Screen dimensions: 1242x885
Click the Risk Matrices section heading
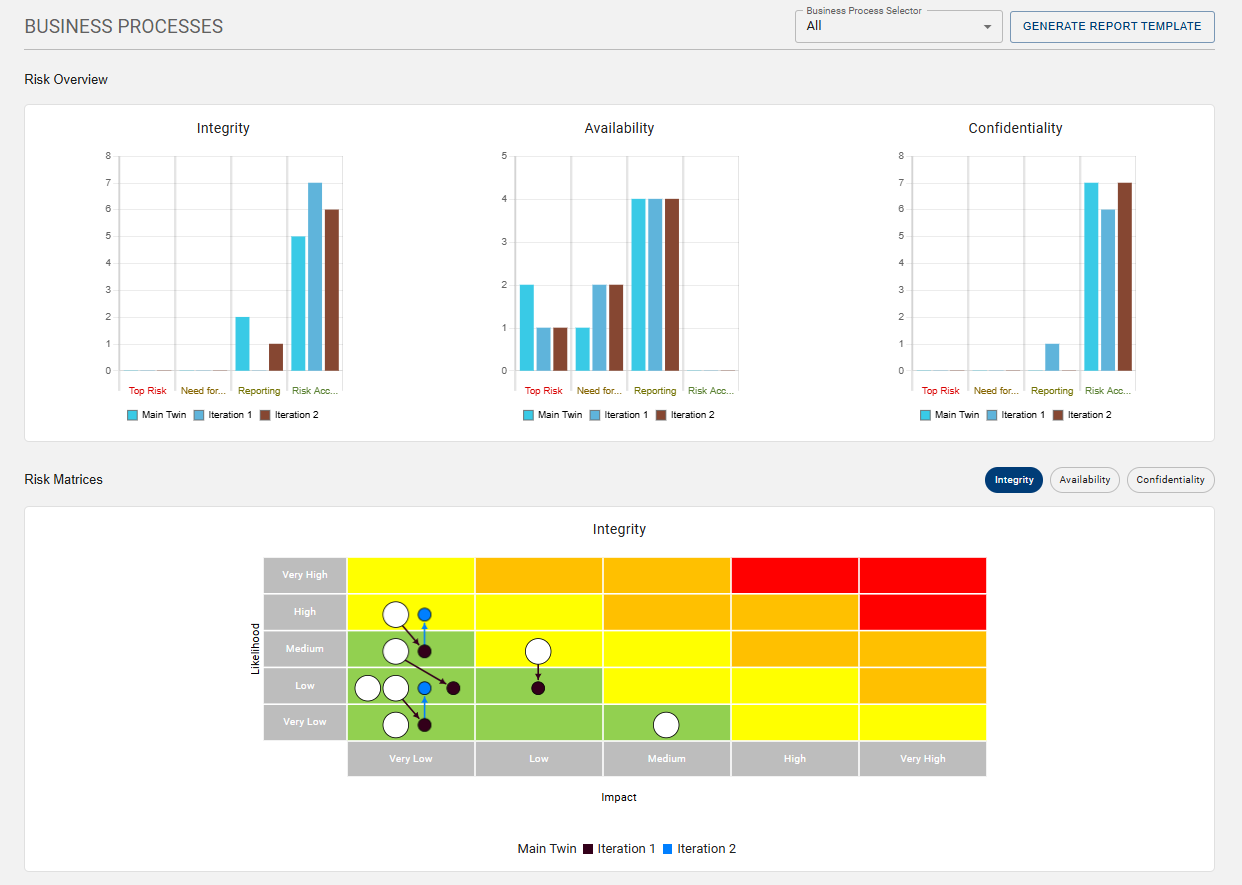pos(64,480)
